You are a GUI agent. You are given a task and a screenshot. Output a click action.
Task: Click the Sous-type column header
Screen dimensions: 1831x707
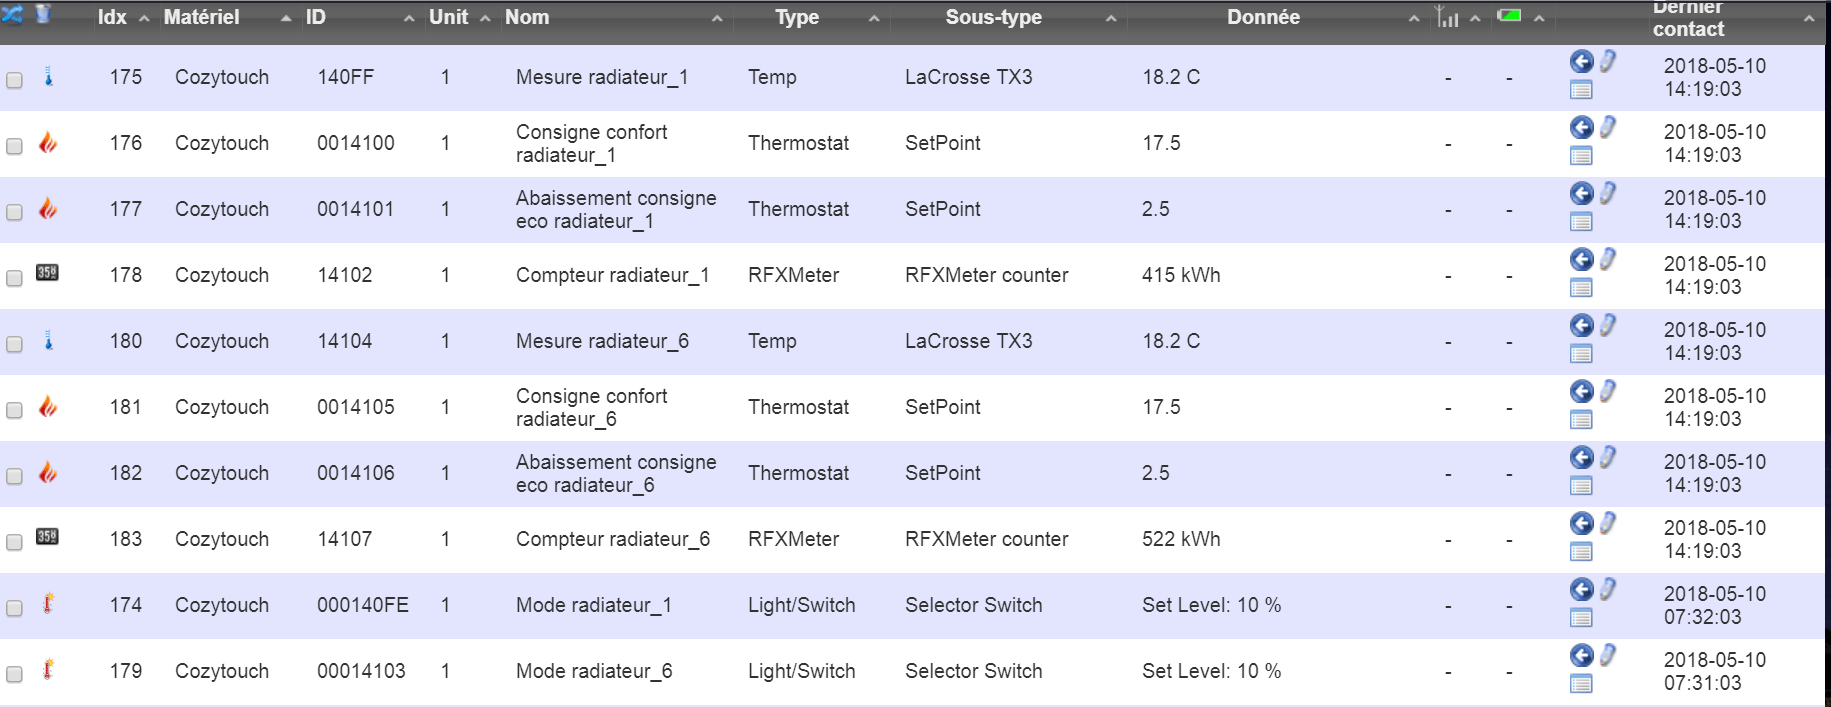tap(994, 17)
